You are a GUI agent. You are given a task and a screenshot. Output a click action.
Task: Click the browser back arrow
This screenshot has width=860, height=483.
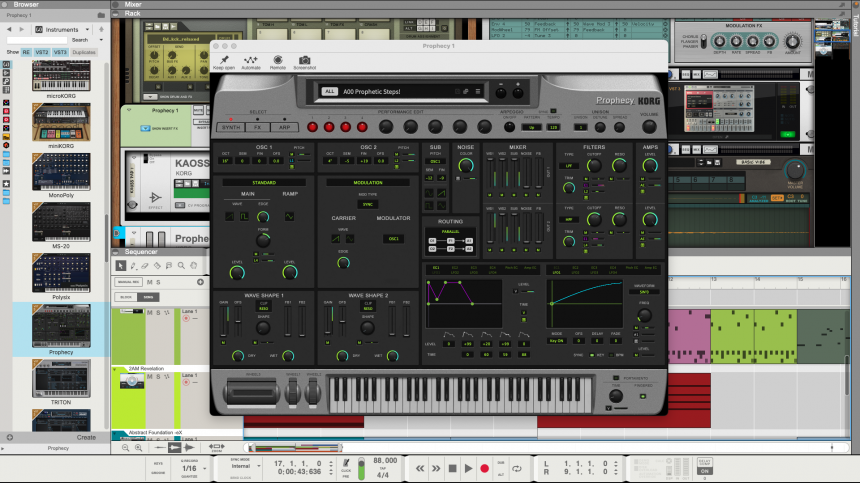click(x=9, y=29)
